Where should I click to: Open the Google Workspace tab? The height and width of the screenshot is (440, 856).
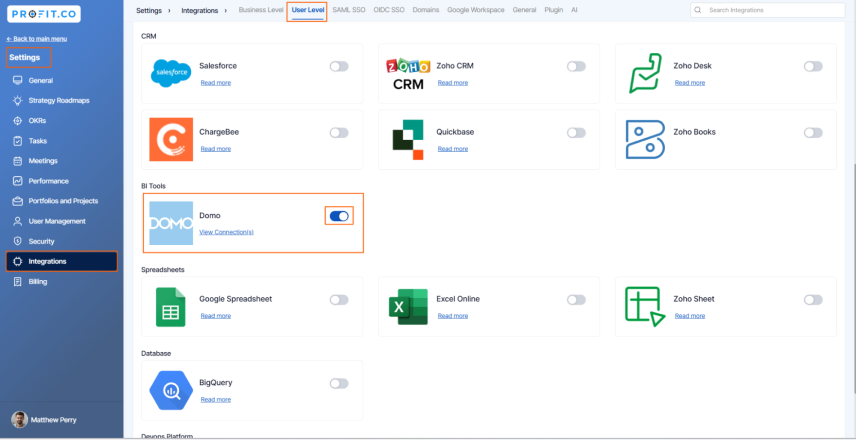pyautogui.click(x=475, y=10)
